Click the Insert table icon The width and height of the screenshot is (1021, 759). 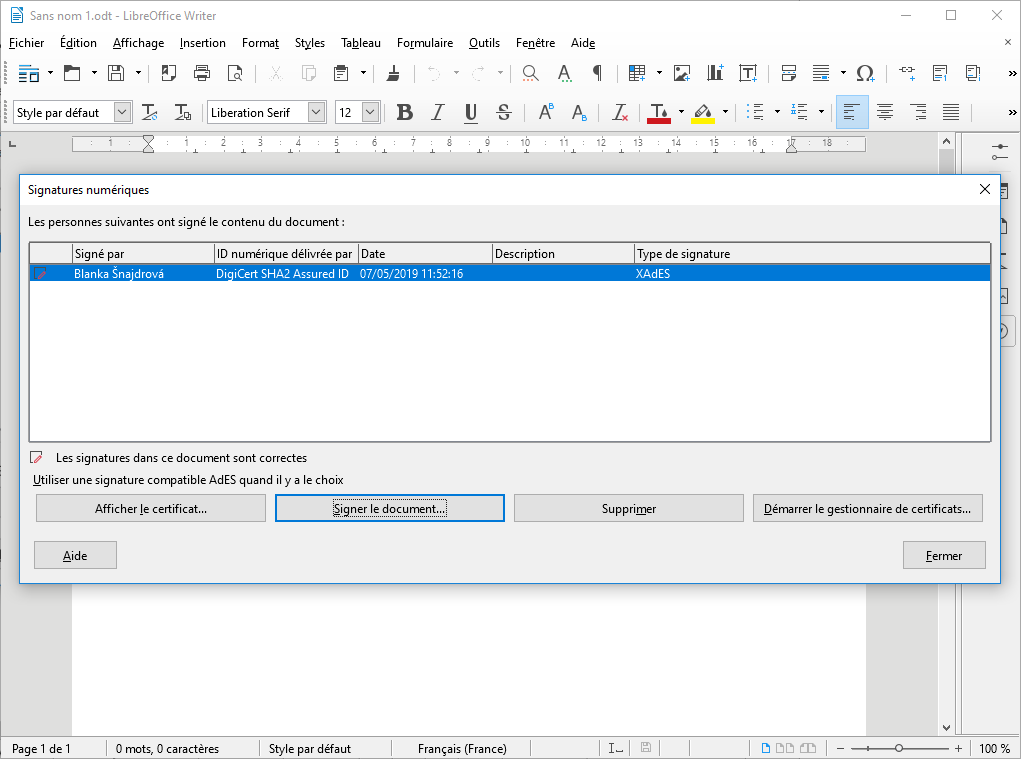pos(637,73)
